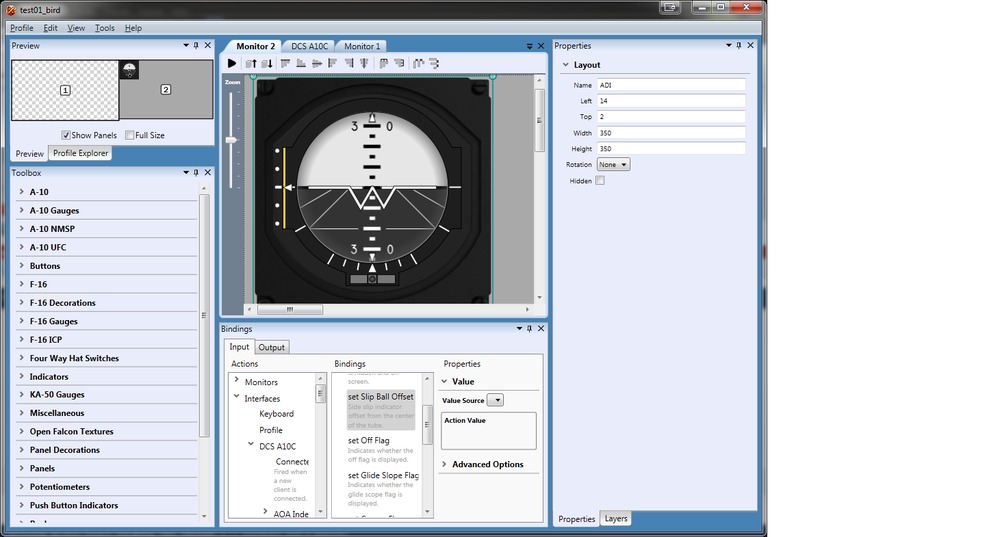Image resolution: width=1000 pixels, height=537 pixels.
Task: Click the Width input field
Action: click(671, 132)
